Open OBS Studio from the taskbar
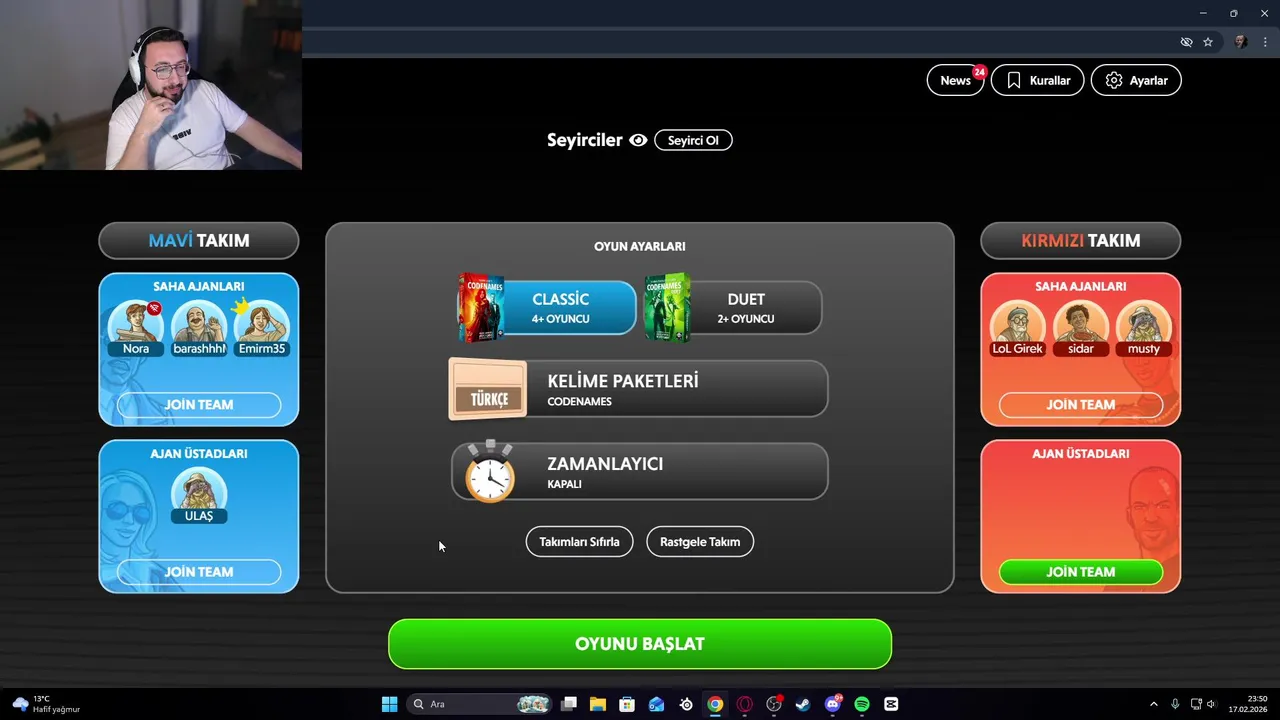The height and width of the screenshot is (720, 1280). (774, 704)
